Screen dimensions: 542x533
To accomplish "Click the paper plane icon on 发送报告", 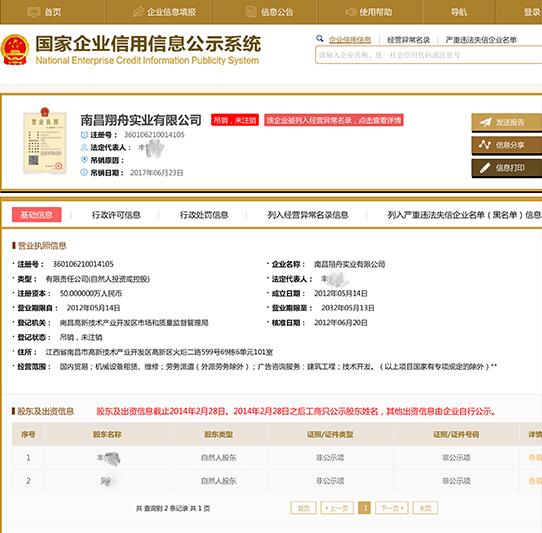I will (485, 122).
